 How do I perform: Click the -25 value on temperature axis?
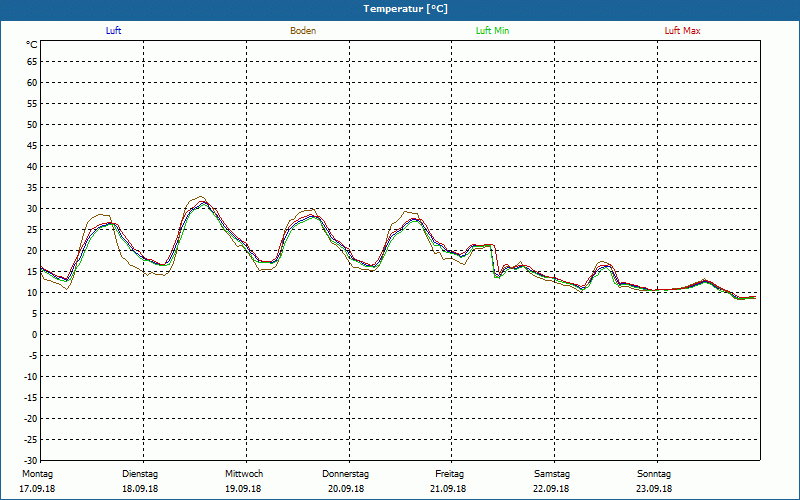point(31,440)
